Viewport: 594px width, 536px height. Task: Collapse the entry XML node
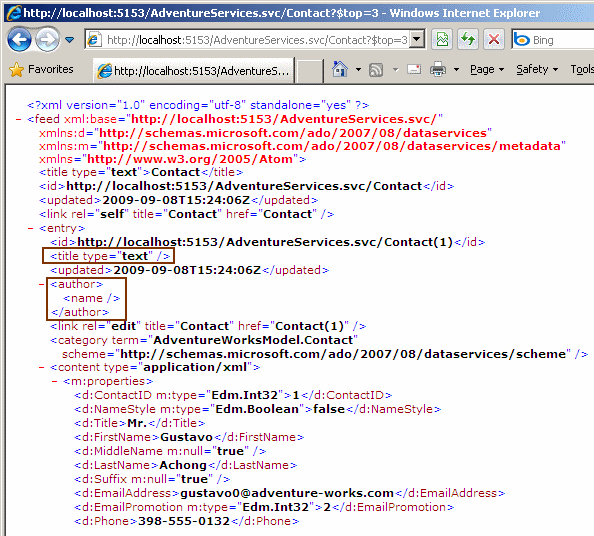(x=30, y=228)
